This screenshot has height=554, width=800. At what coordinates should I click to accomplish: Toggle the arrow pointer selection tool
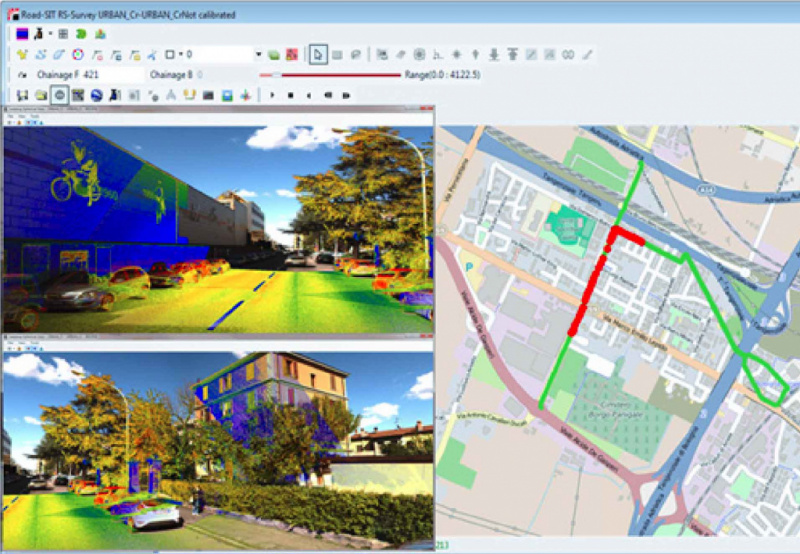(x=317, y=54)
